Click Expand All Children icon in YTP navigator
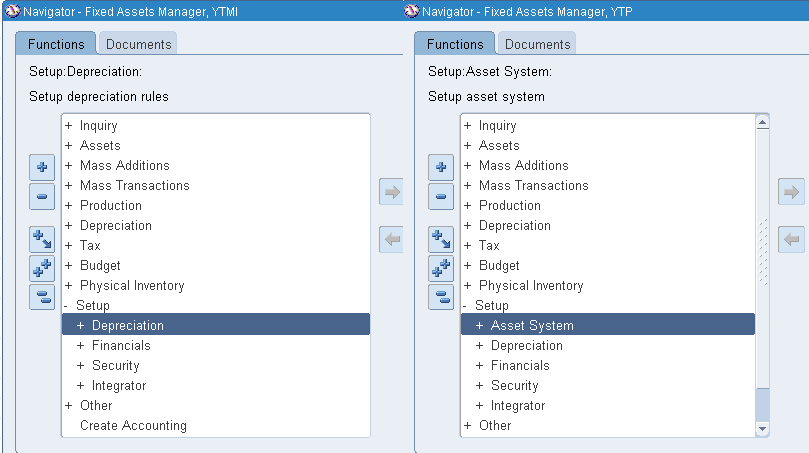The height and width of the screenshot is (453, 809). click(x=441, y=239)
